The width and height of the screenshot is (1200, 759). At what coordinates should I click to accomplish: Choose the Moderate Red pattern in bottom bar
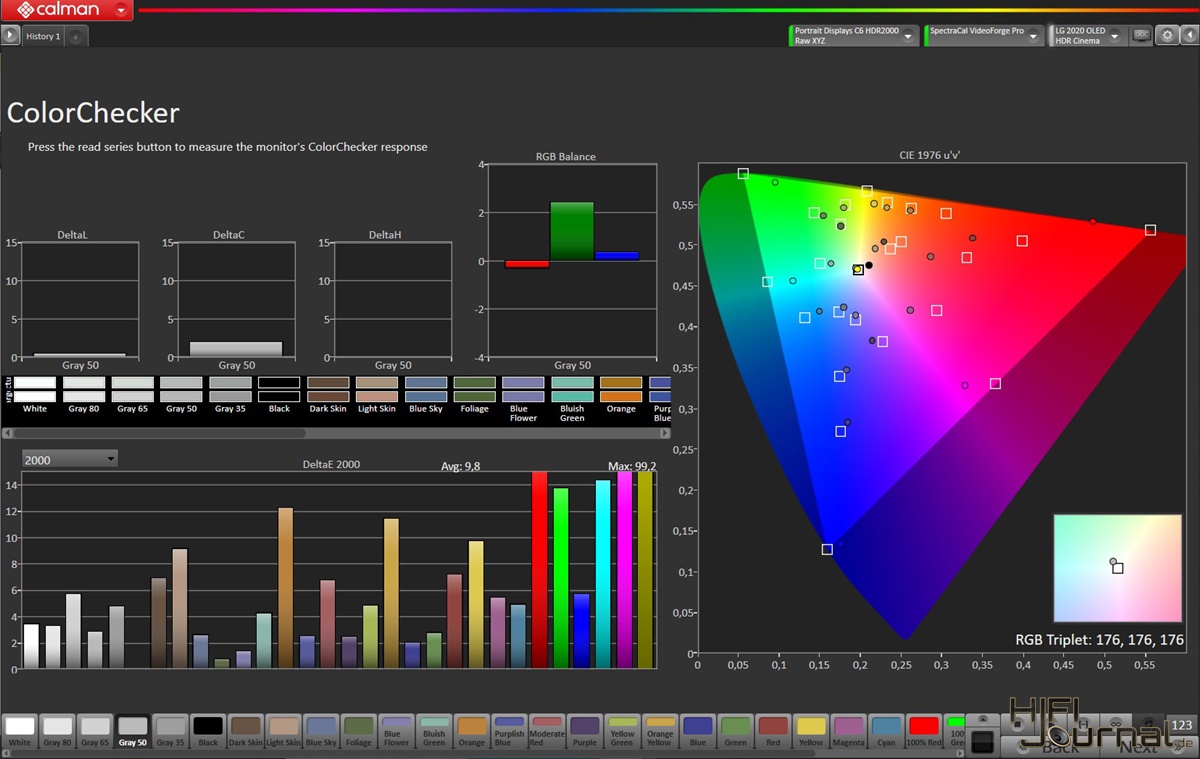[x=546, y=731]
